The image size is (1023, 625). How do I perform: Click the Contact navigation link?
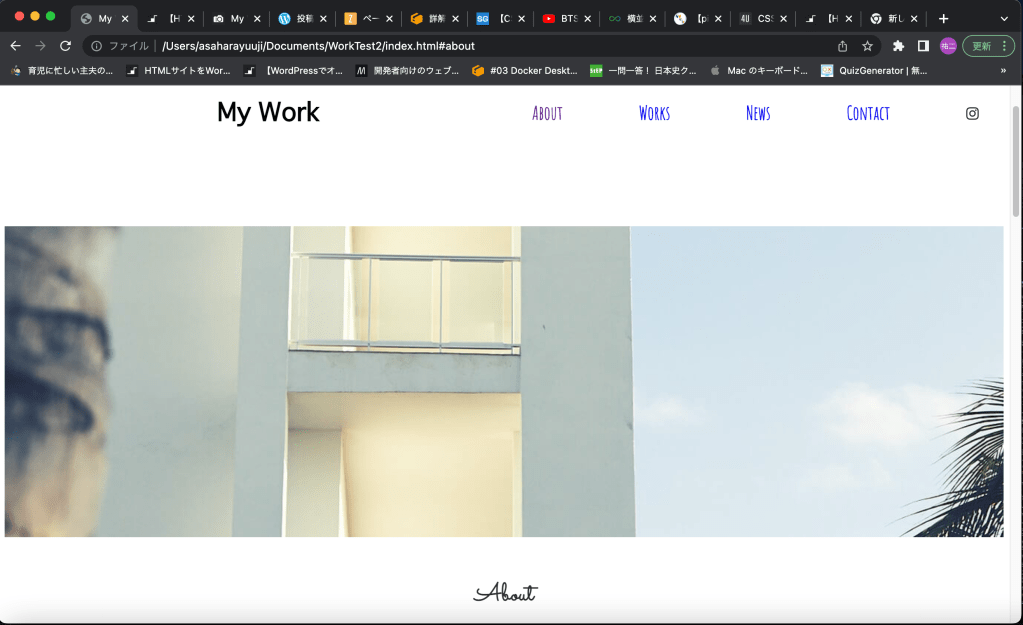[x=867, y=113]
